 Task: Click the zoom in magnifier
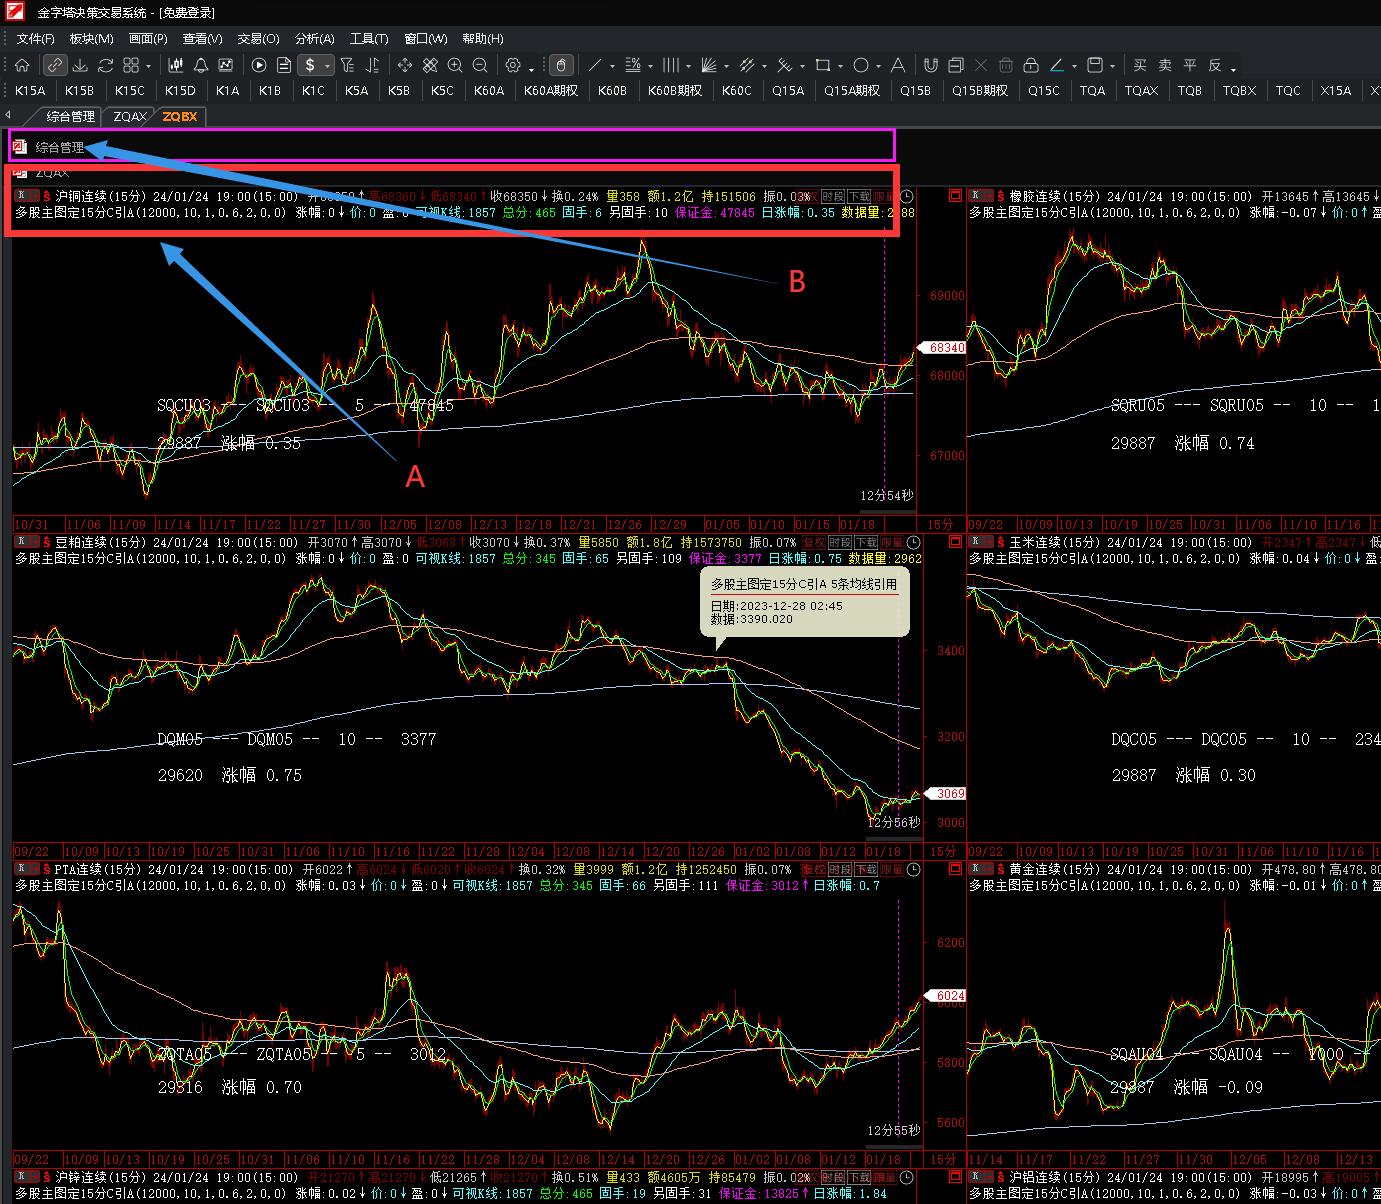click(x=455, y=65)
